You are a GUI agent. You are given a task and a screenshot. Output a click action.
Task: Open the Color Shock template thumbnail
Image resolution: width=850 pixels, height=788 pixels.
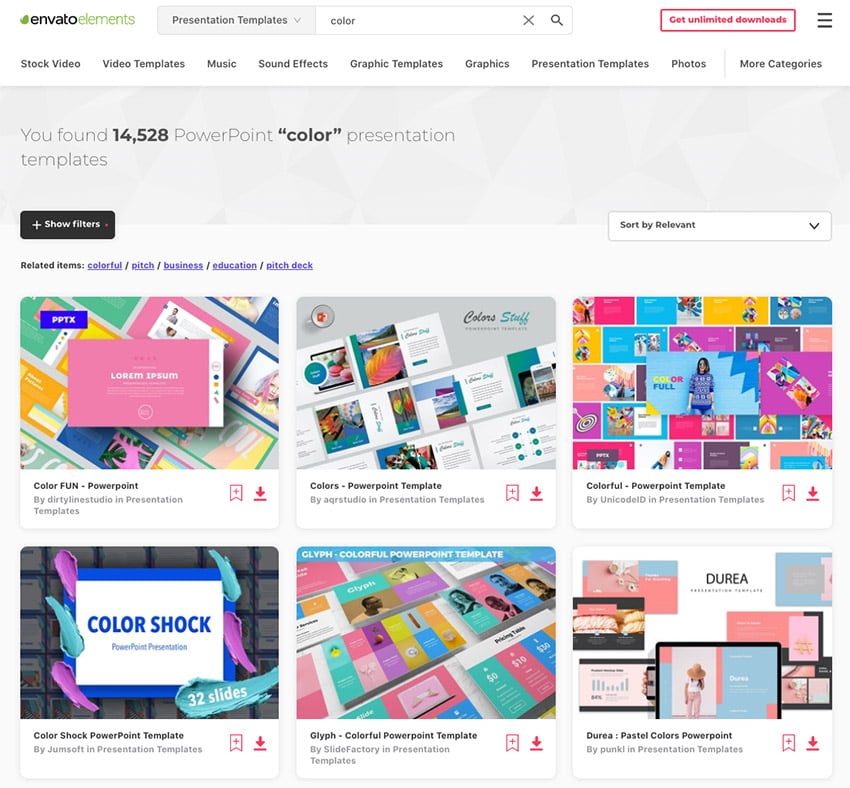coord(150,632)
